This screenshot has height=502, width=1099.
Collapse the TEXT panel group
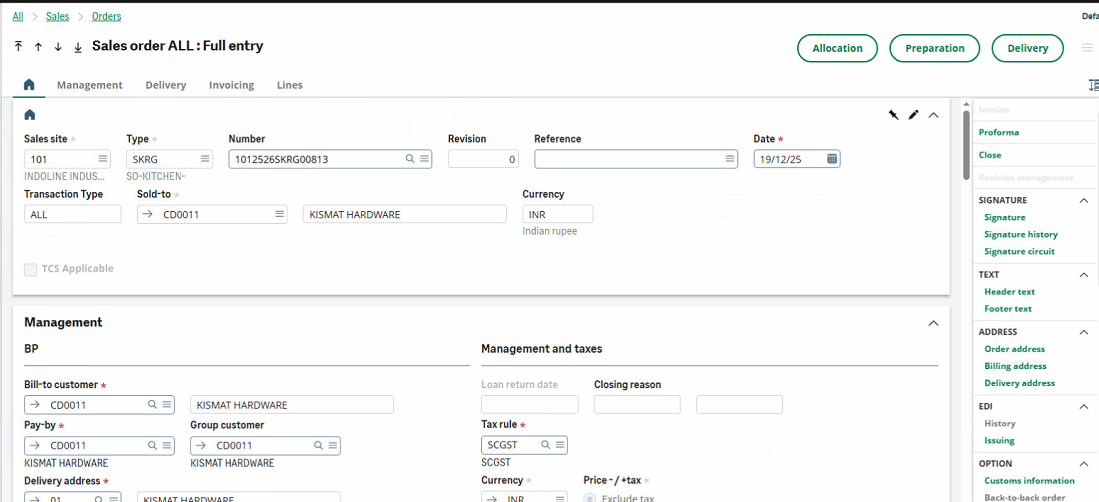1084,275
